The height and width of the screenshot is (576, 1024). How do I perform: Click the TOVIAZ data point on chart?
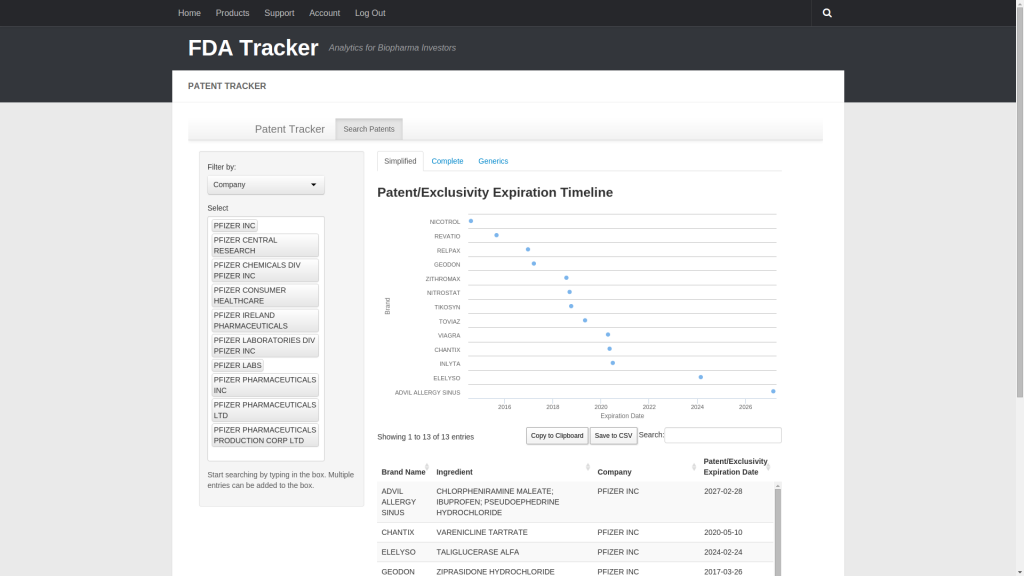click(585, 321)
